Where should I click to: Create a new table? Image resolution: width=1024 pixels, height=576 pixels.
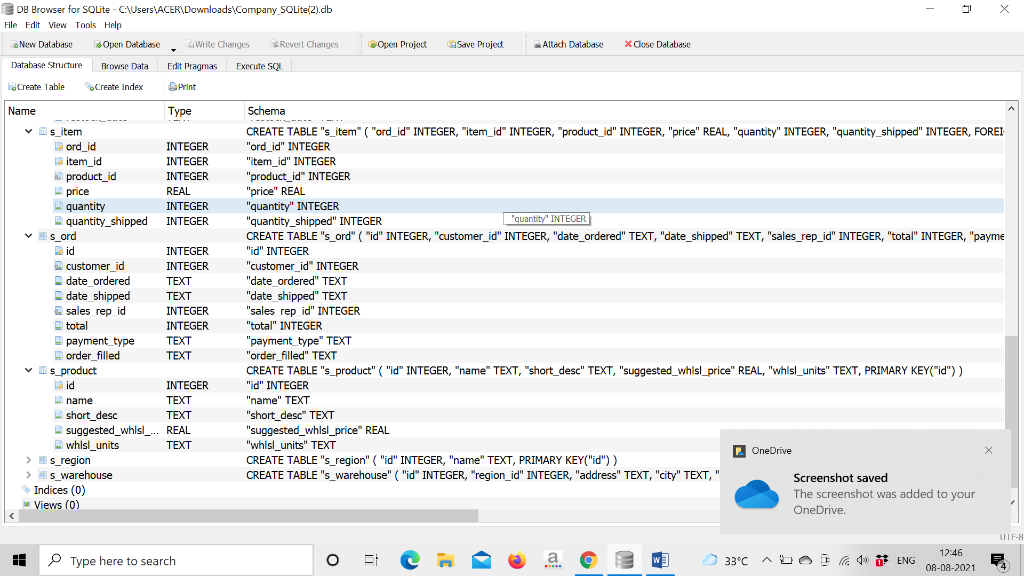click(36, 86)
